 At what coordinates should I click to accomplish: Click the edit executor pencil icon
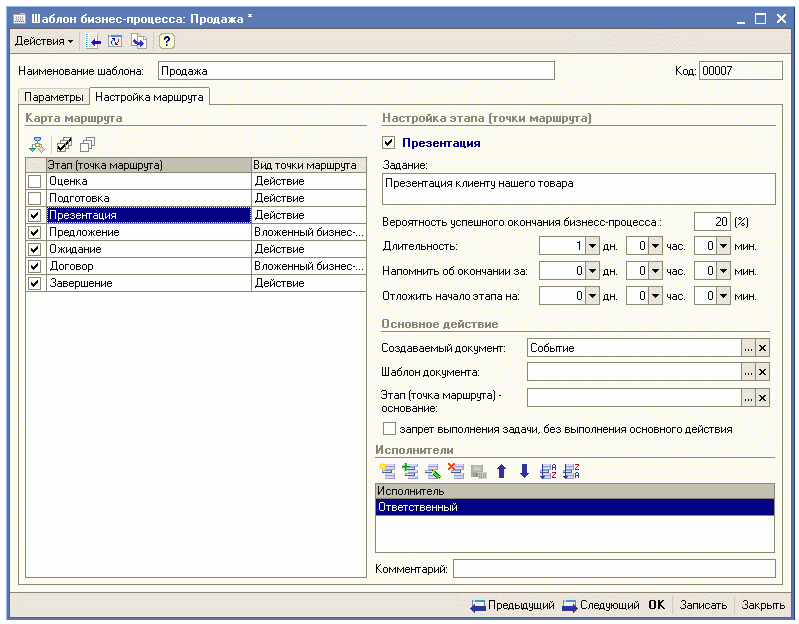tap(433, 471)
